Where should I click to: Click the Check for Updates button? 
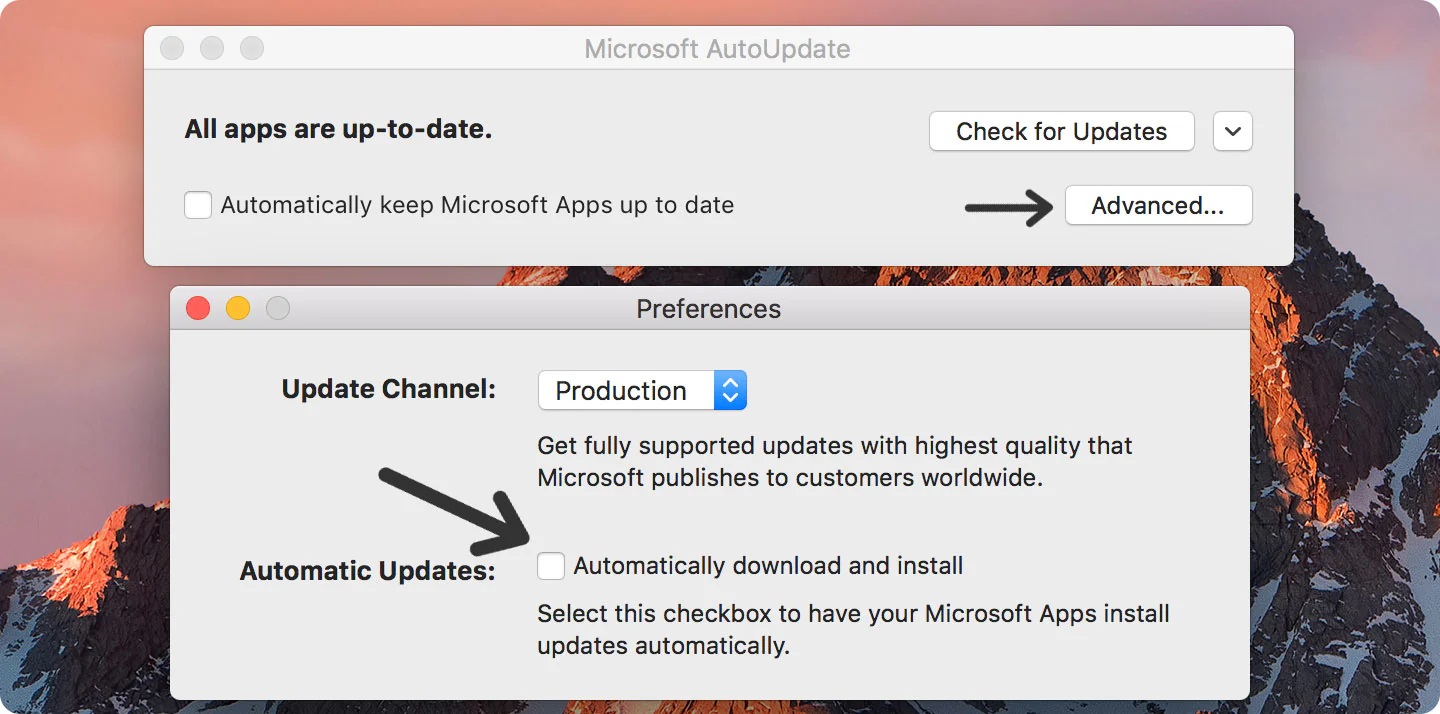[x=1061, y=131]
